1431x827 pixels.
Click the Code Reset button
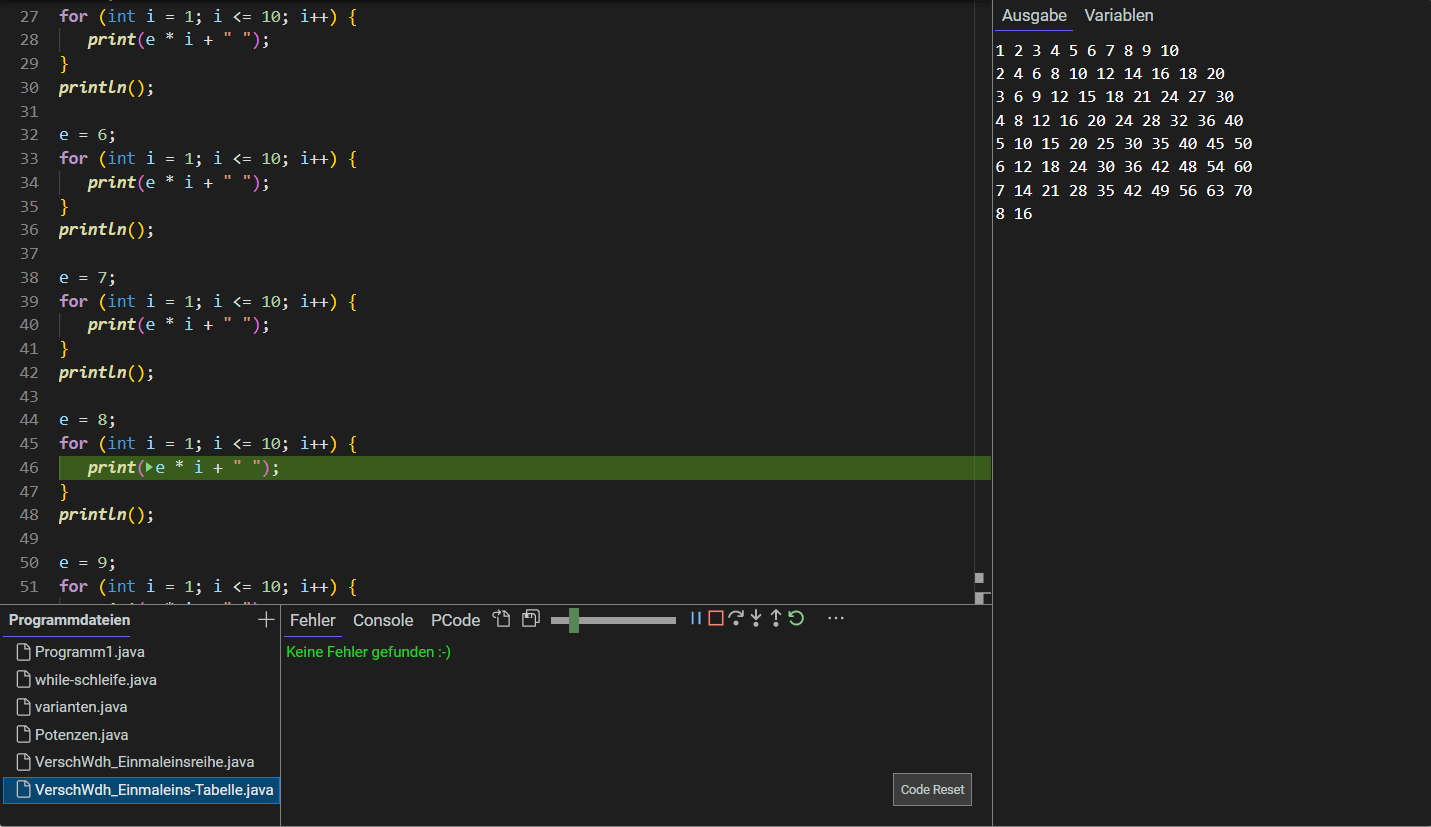(933, 790)
